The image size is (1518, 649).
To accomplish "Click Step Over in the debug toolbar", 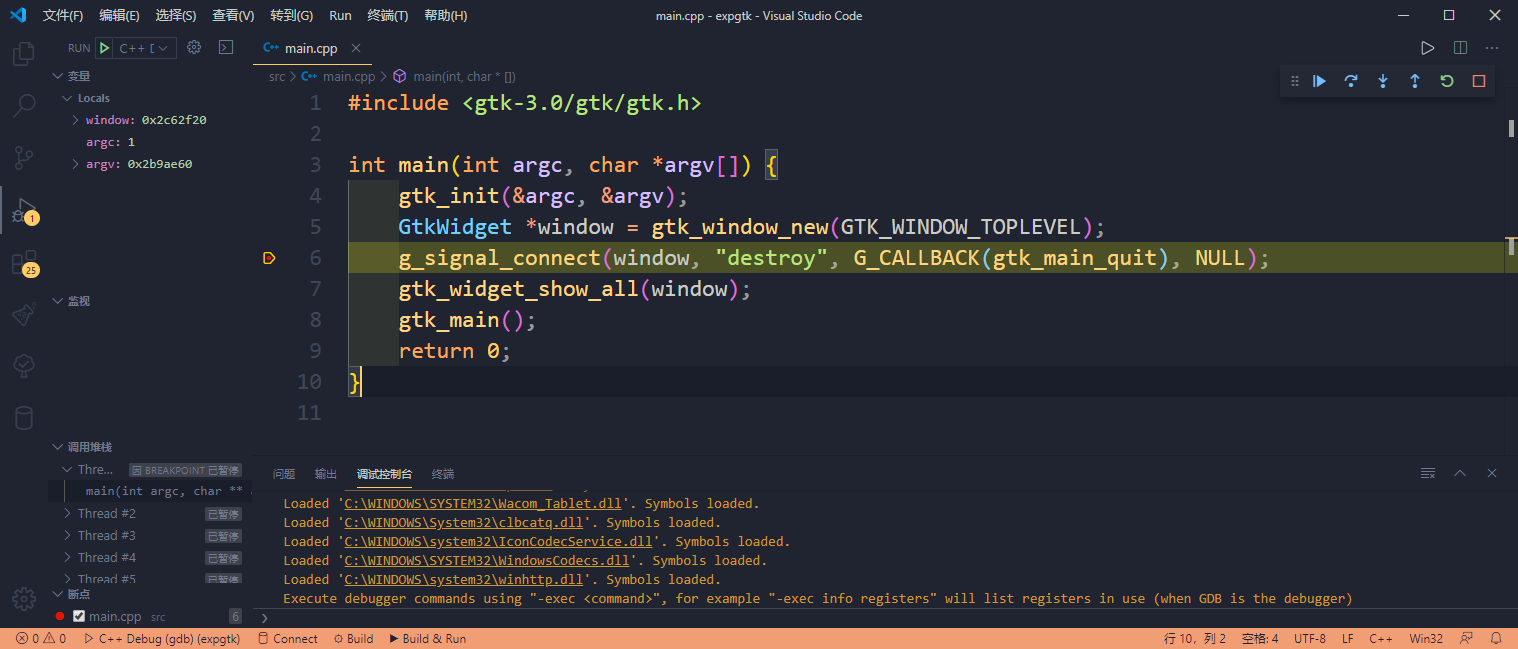I will click(1351, 81).
